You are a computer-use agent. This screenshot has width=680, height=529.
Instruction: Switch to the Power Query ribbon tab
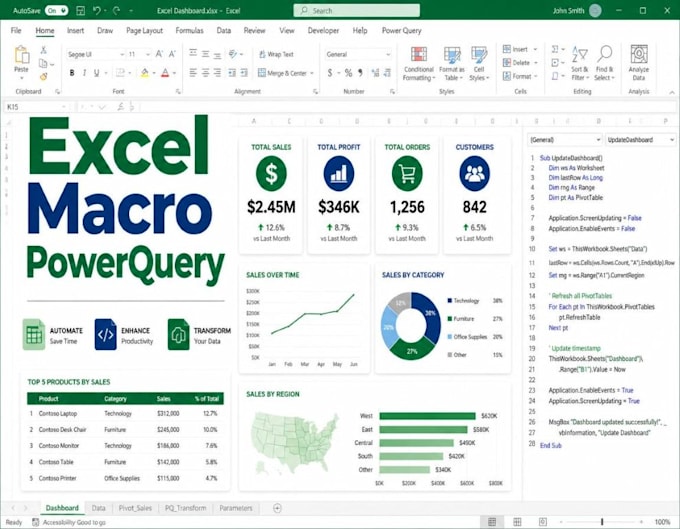pyautogui.click(x=401, y=30)
